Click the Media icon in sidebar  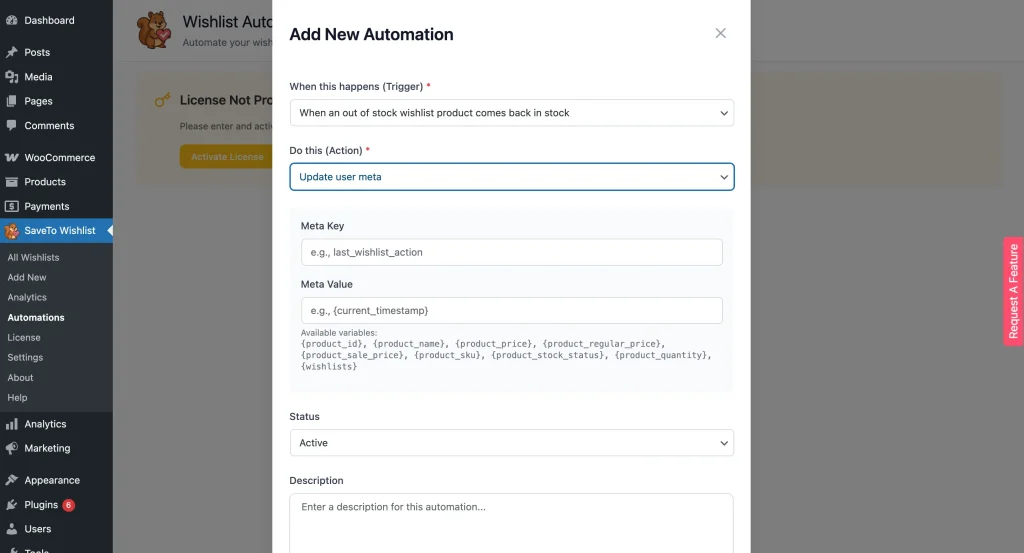[x=12, y=77]
